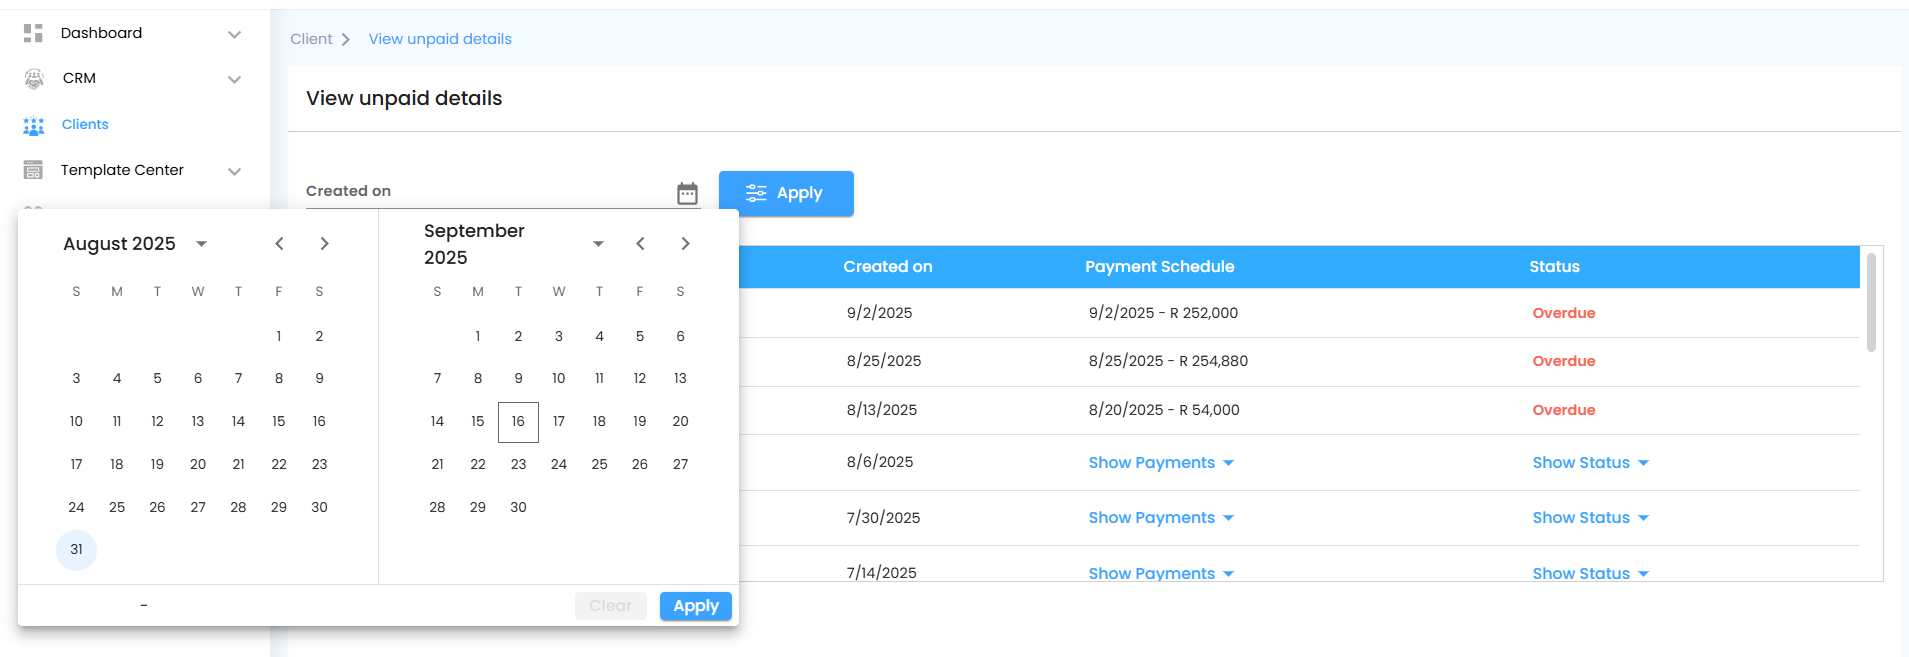Open the calendar icon in Created on field
The image size is (1909, 657).
[x=687, y=193]
